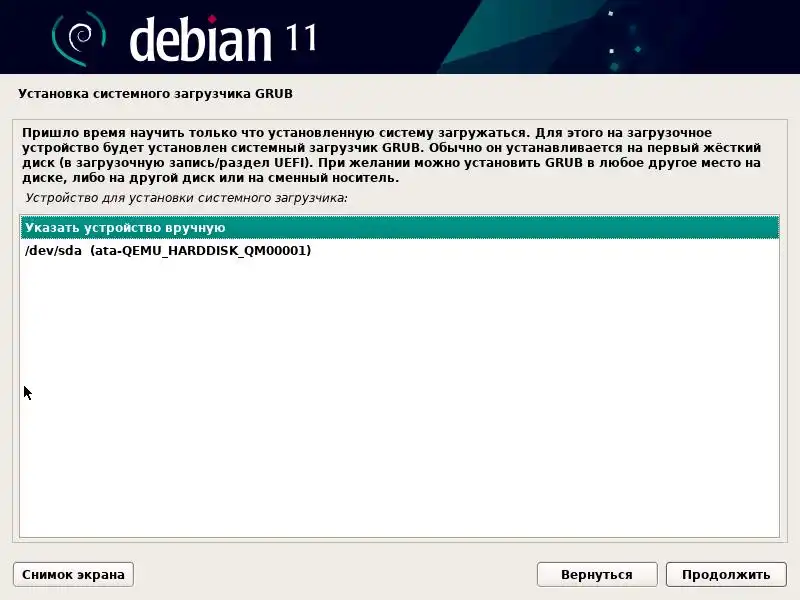
Task: Click the 'Снимок экрана' button
Action: 73,574
